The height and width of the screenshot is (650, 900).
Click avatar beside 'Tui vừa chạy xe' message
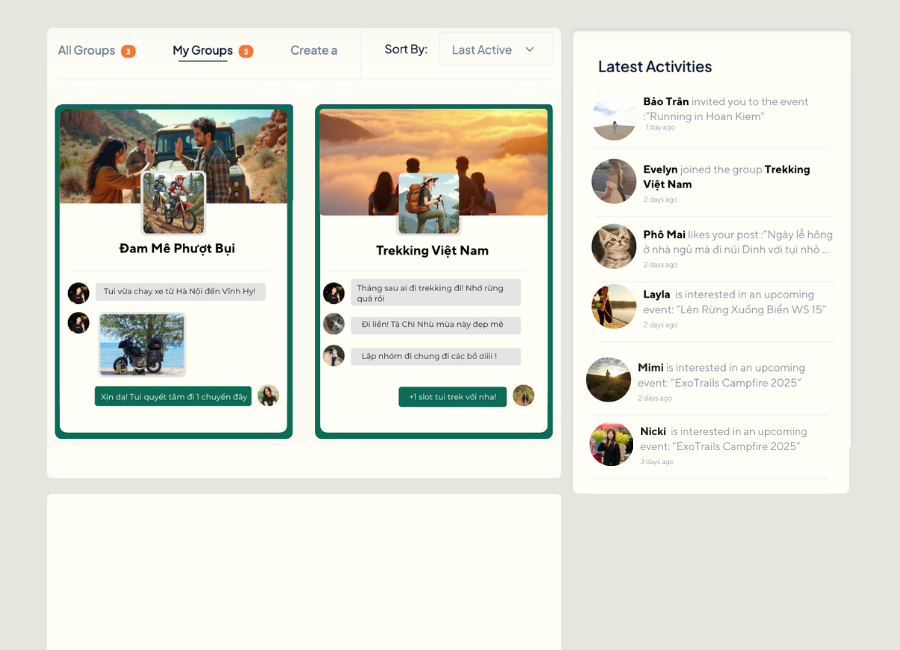click(79, 293)
